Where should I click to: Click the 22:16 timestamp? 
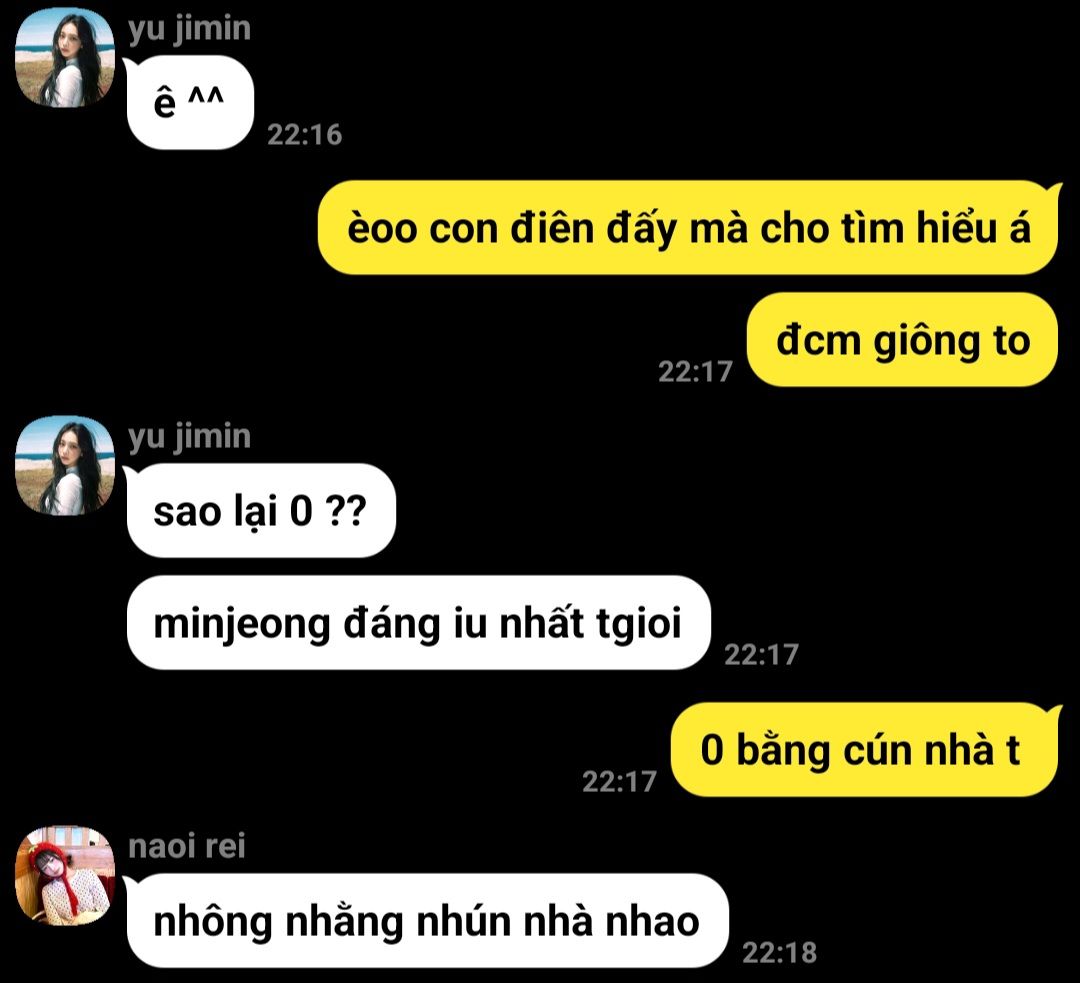[x=304, y=135]
